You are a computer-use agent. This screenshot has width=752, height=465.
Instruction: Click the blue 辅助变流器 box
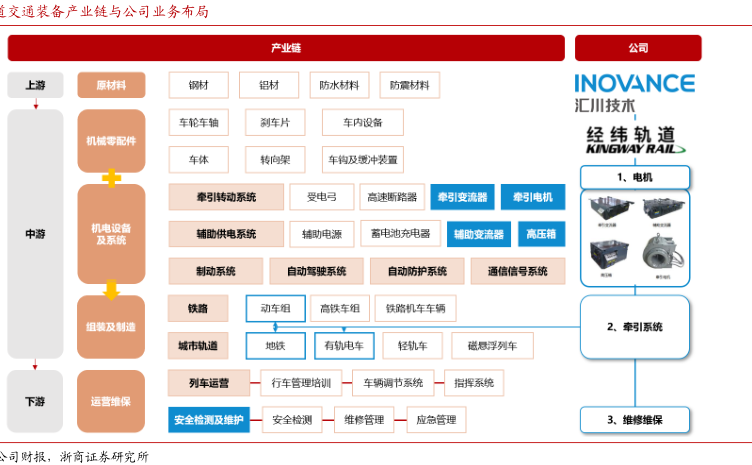tap(478, 234)
